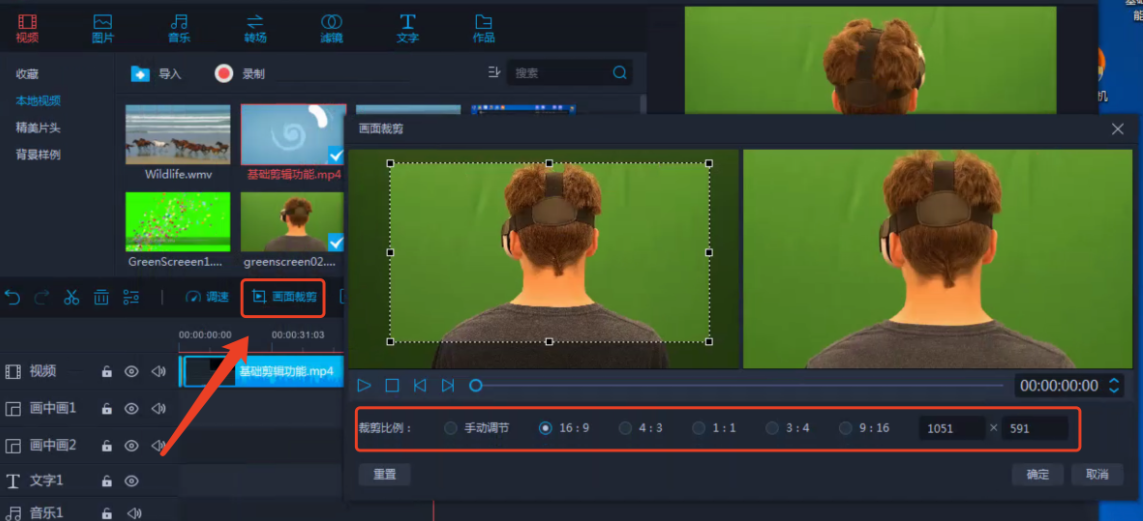Open the 文字 text tab
Image resolution: width=1143 pixels, height=521 pixels.
coord(407,29)
